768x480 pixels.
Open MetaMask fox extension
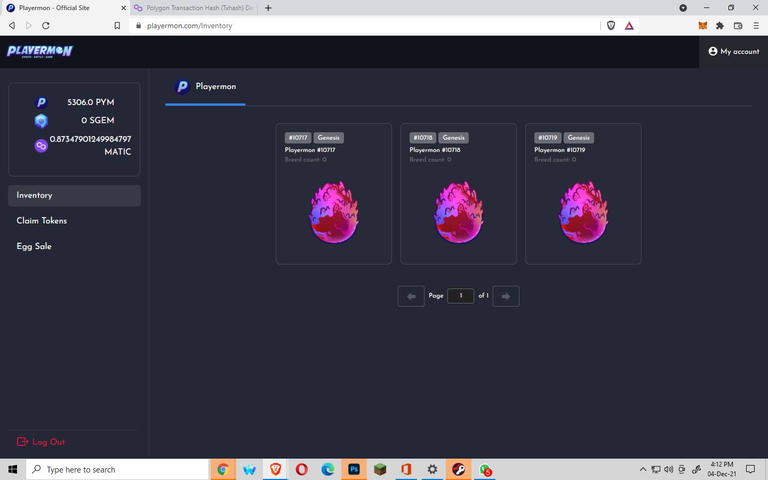703,25
